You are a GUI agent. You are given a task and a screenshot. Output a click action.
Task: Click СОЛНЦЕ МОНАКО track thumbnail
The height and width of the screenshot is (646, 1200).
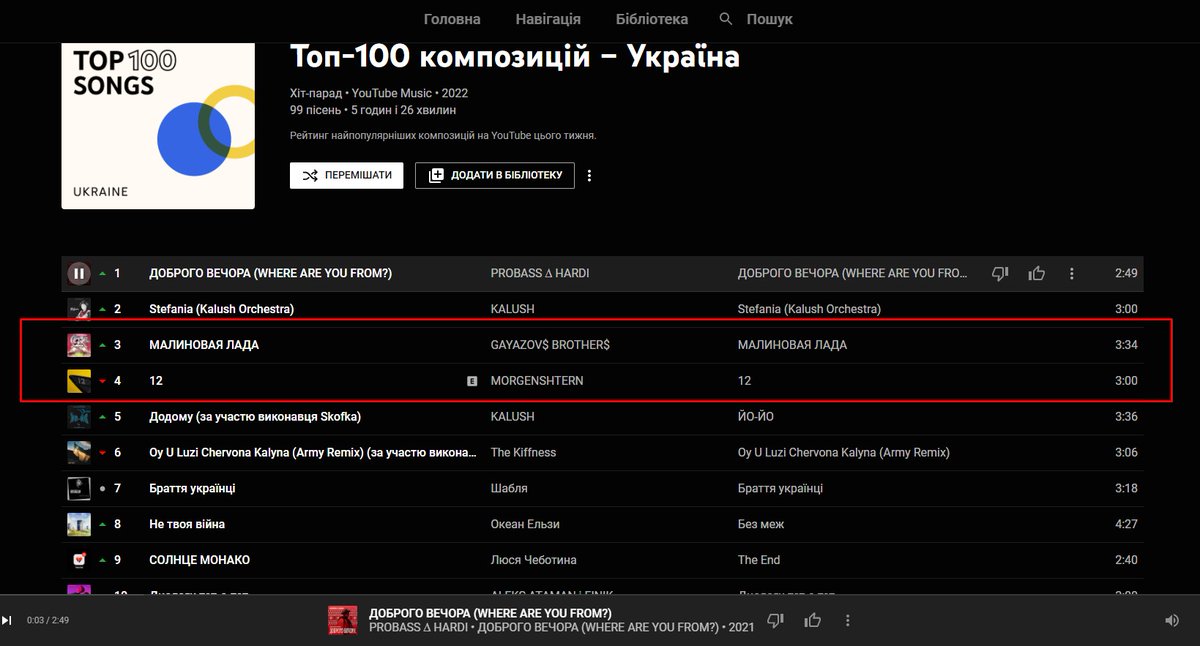[79, 560]
